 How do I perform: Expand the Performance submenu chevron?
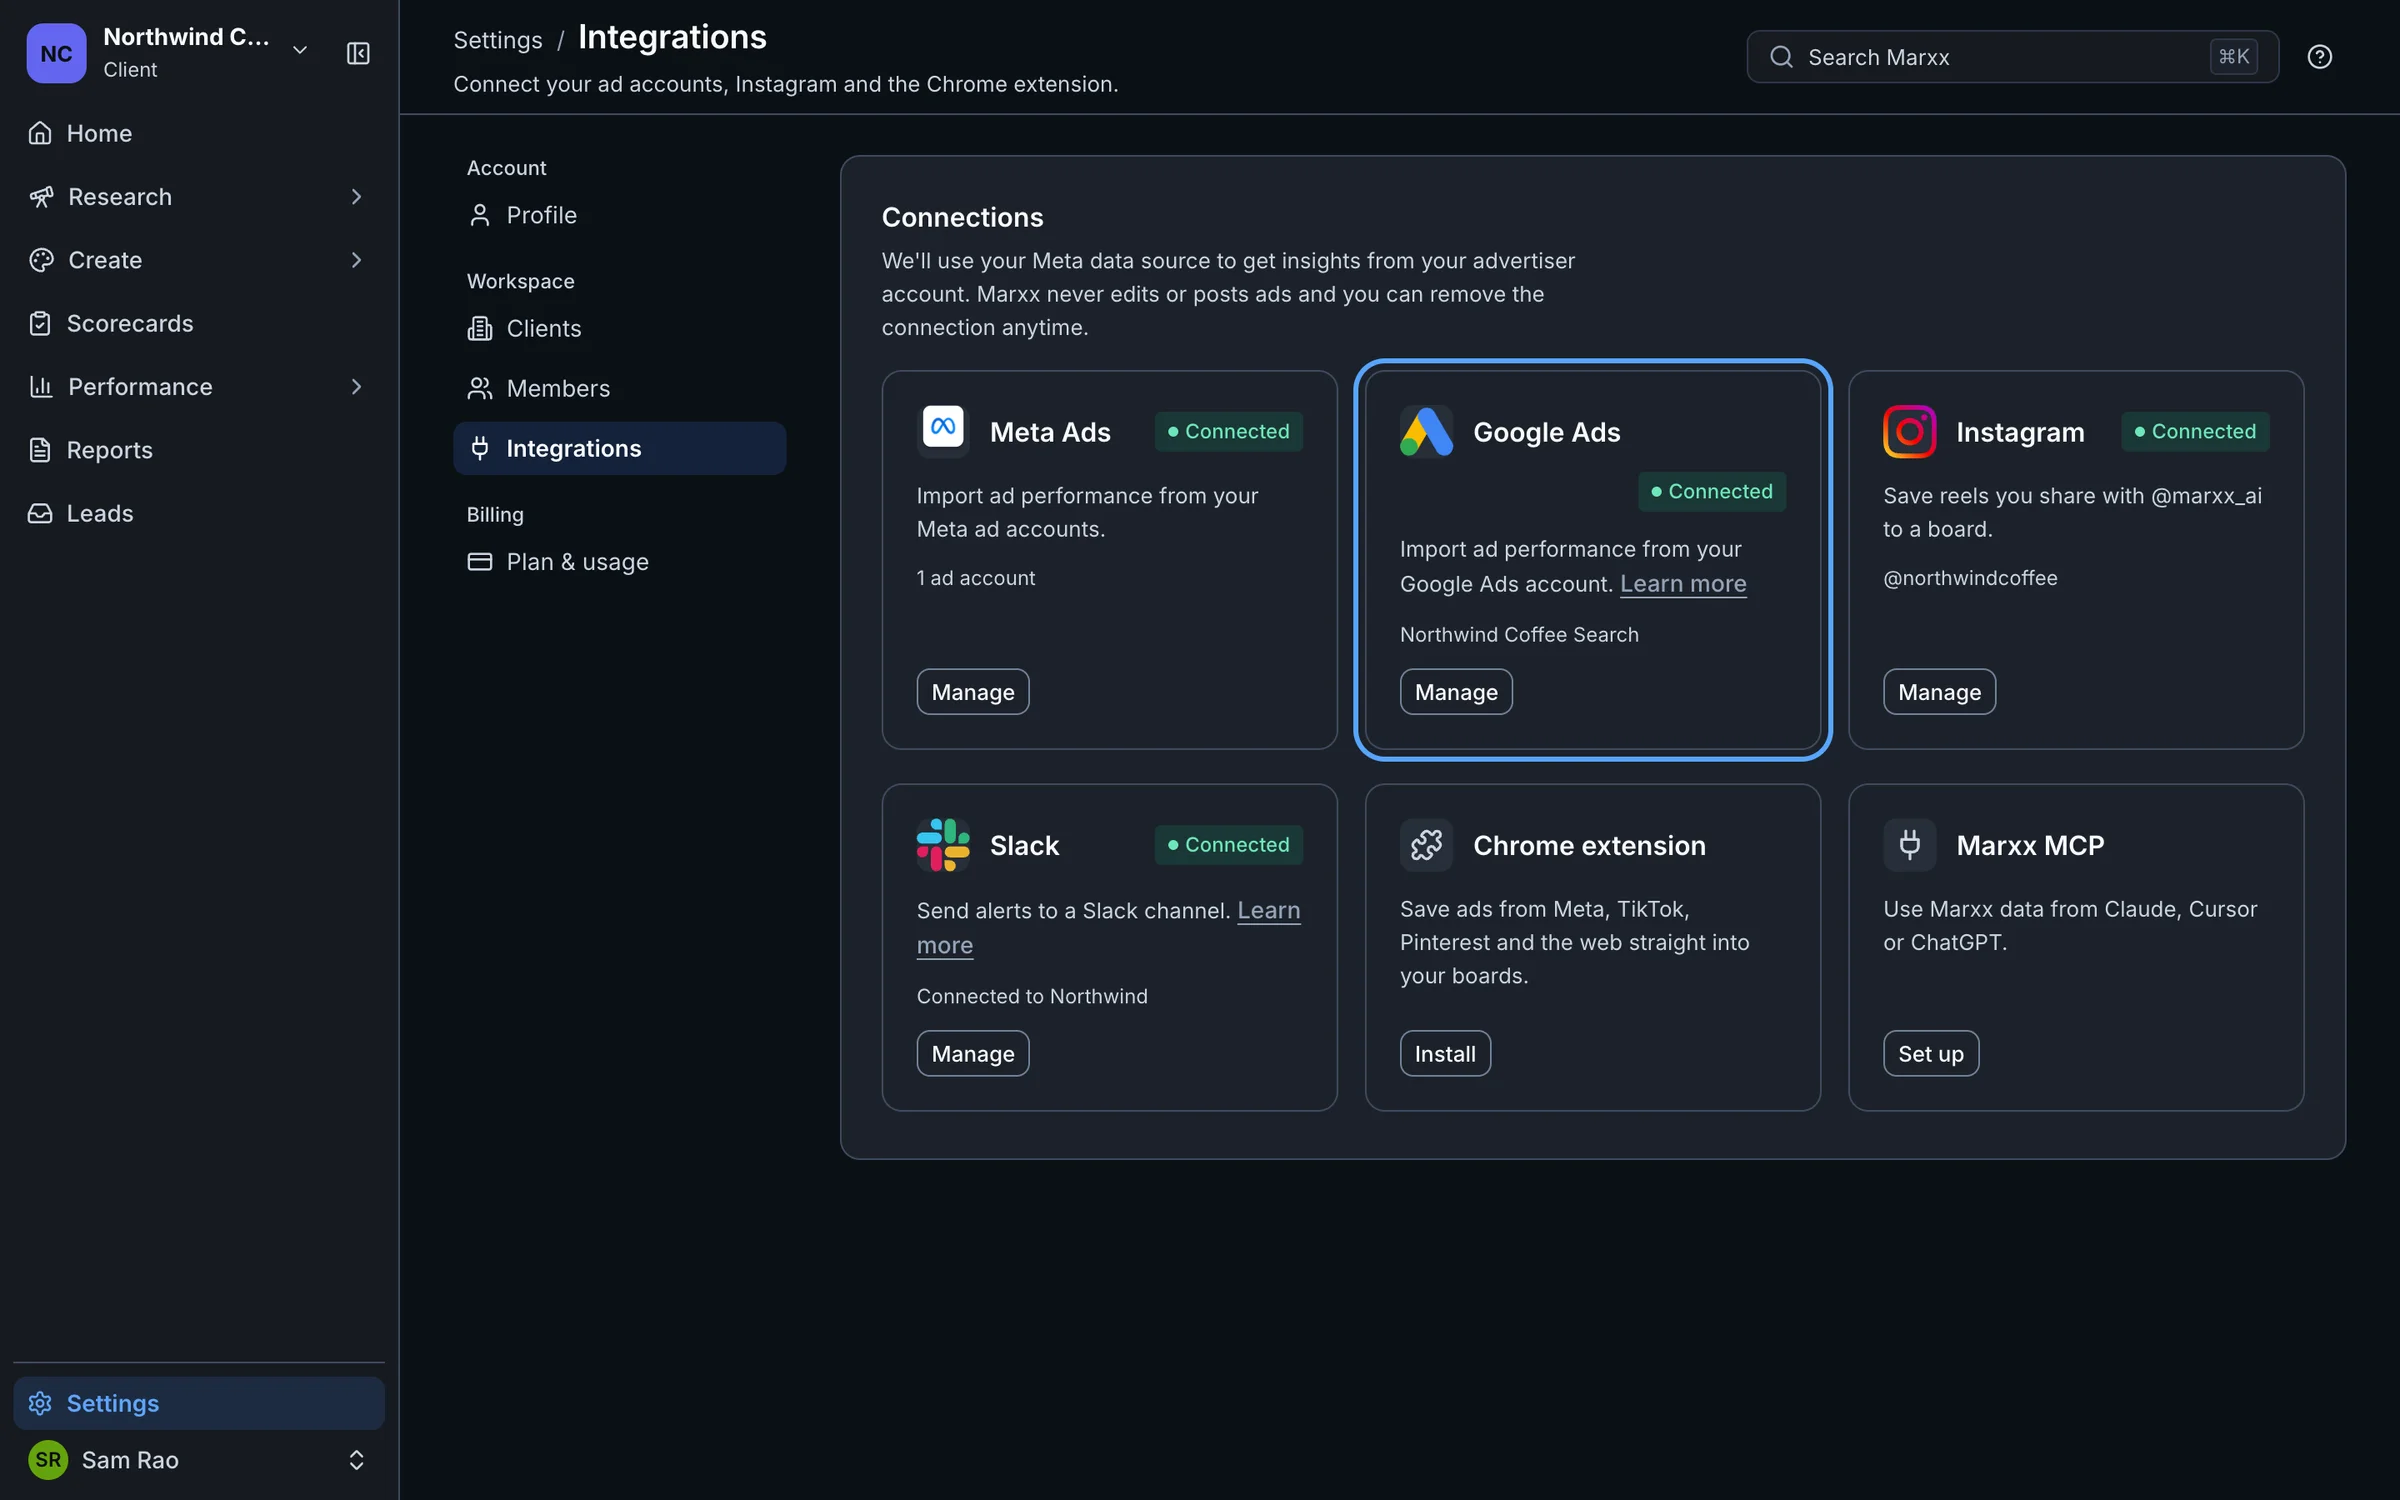point(356,387)
